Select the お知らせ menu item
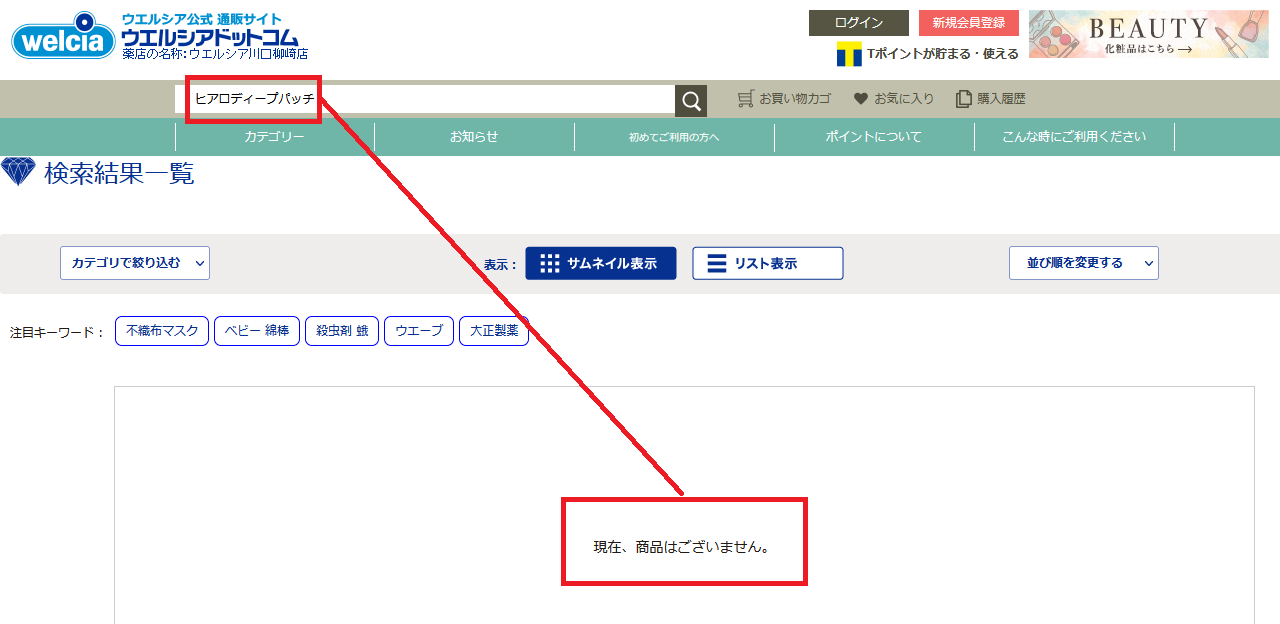Viewport: 1280px width, 624px height. tap(474, 137)
